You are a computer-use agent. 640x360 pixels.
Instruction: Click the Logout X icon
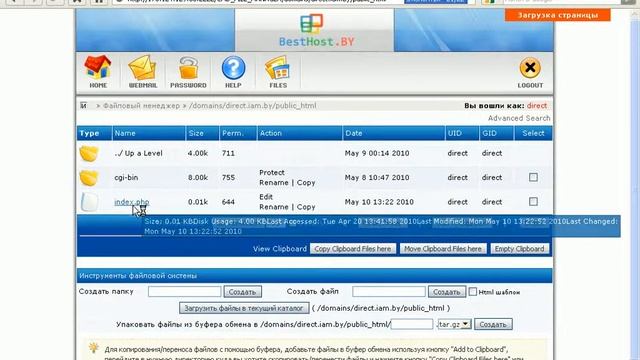[530, 73]
